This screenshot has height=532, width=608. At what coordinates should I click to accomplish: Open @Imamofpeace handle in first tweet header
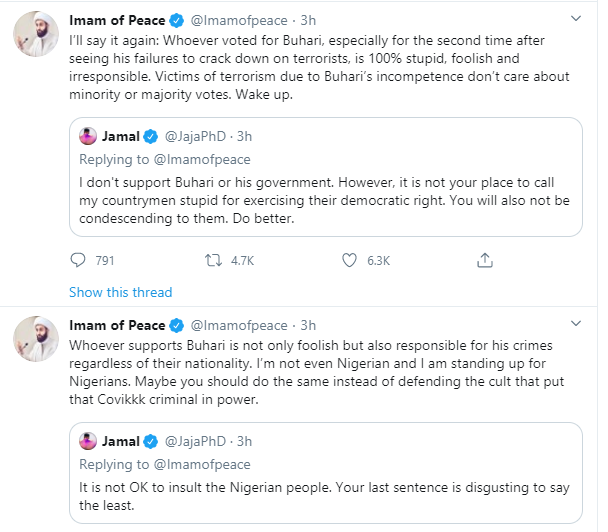(x=239, y=20)
